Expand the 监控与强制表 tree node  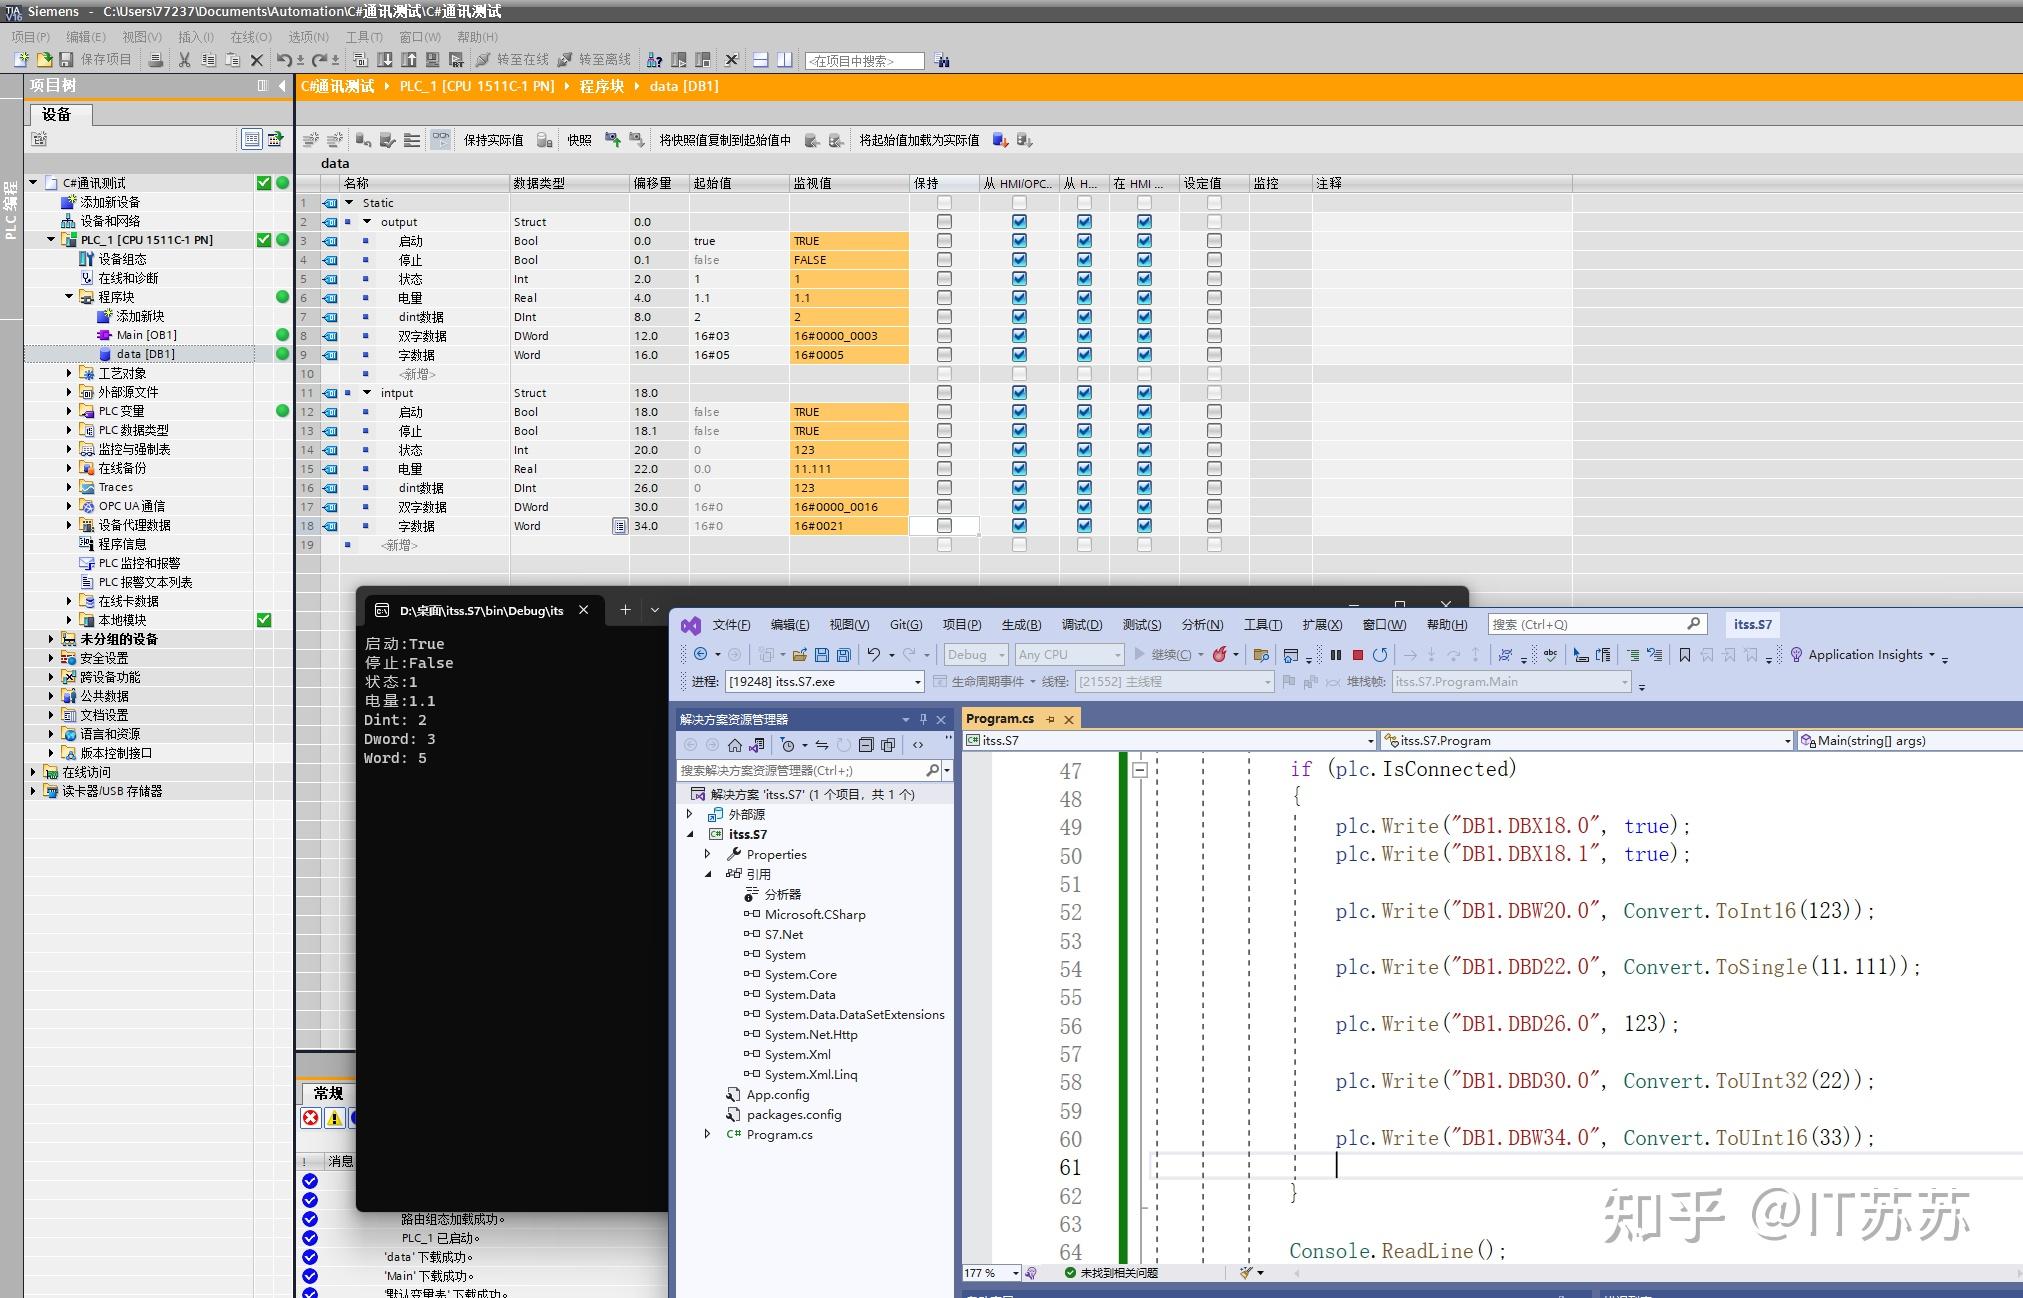pyautogui.click(x=69, y=449)
